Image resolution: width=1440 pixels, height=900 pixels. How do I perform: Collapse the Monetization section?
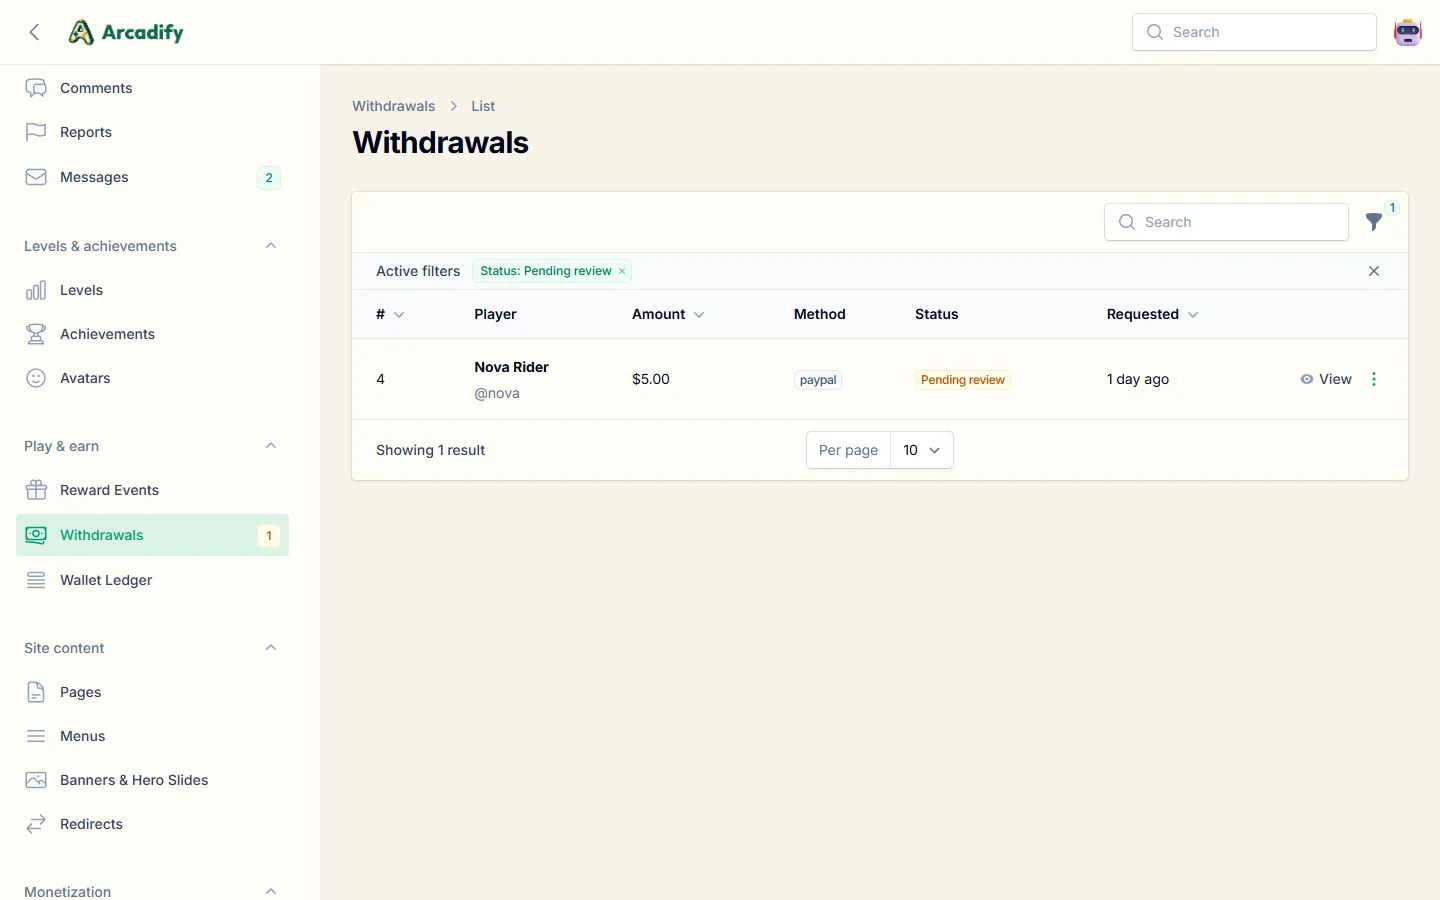point(271,891)
